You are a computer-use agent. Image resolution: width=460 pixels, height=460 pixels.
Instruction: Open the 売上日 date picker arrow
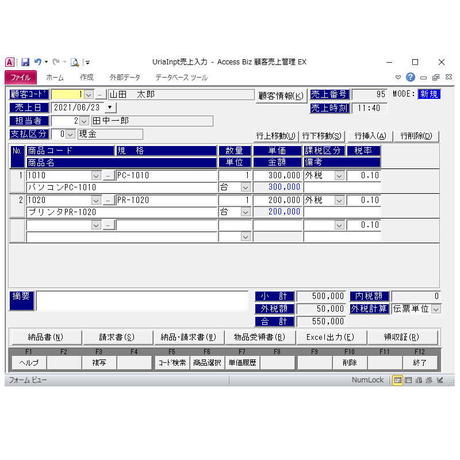110,108
